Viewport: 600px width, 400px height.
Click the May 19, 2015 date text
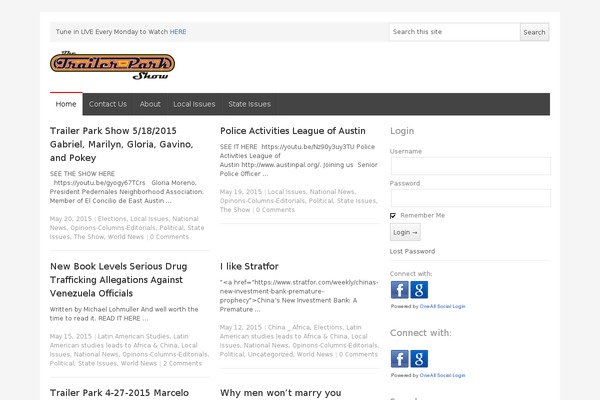pos(241,192)
